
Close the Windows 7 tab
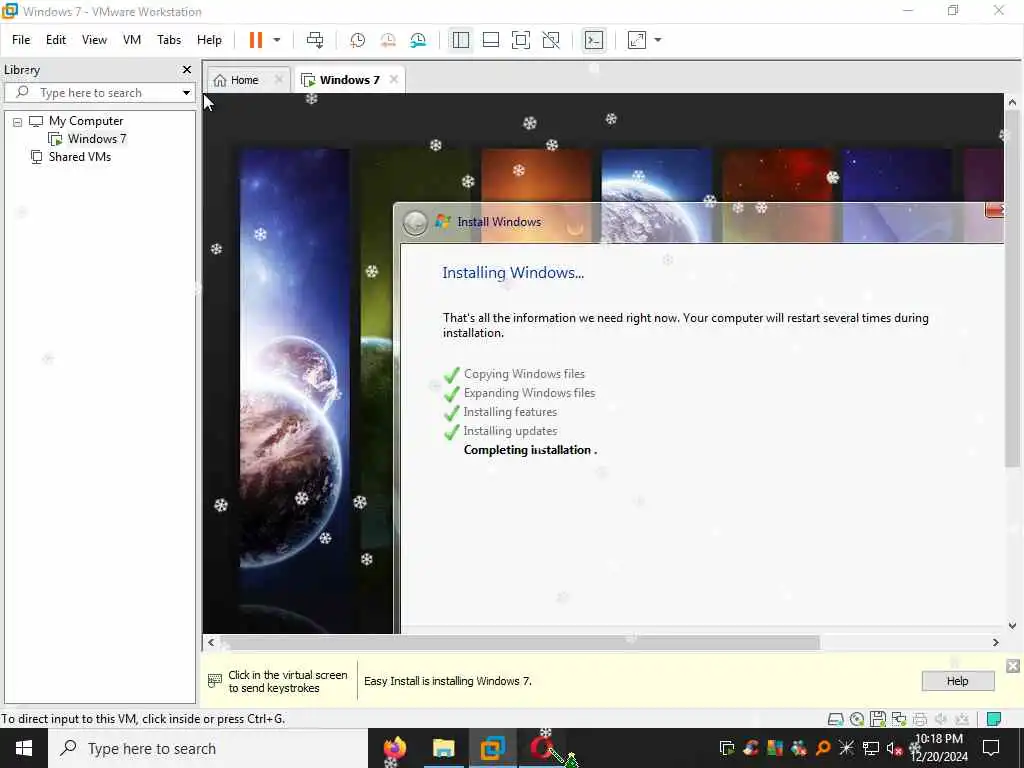point(394,80)
